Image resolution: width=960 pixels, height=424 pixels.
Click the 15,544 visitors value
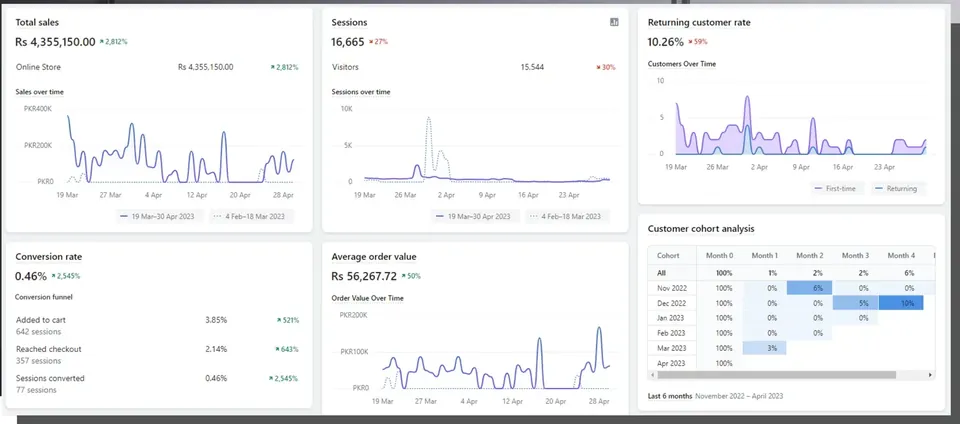(532, 67)
